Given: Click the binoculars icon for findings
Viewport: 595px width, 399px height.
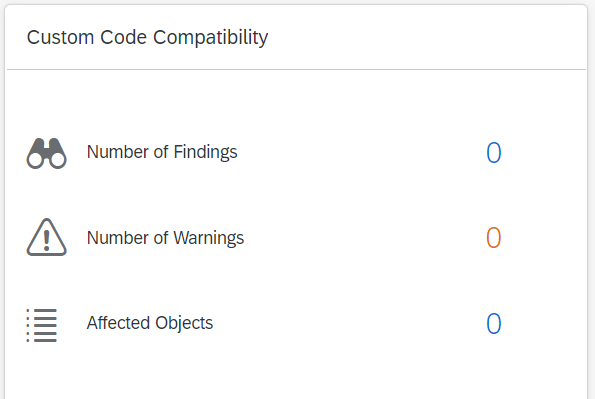Looking at the screenshot, I should click(x=46, y=153).
